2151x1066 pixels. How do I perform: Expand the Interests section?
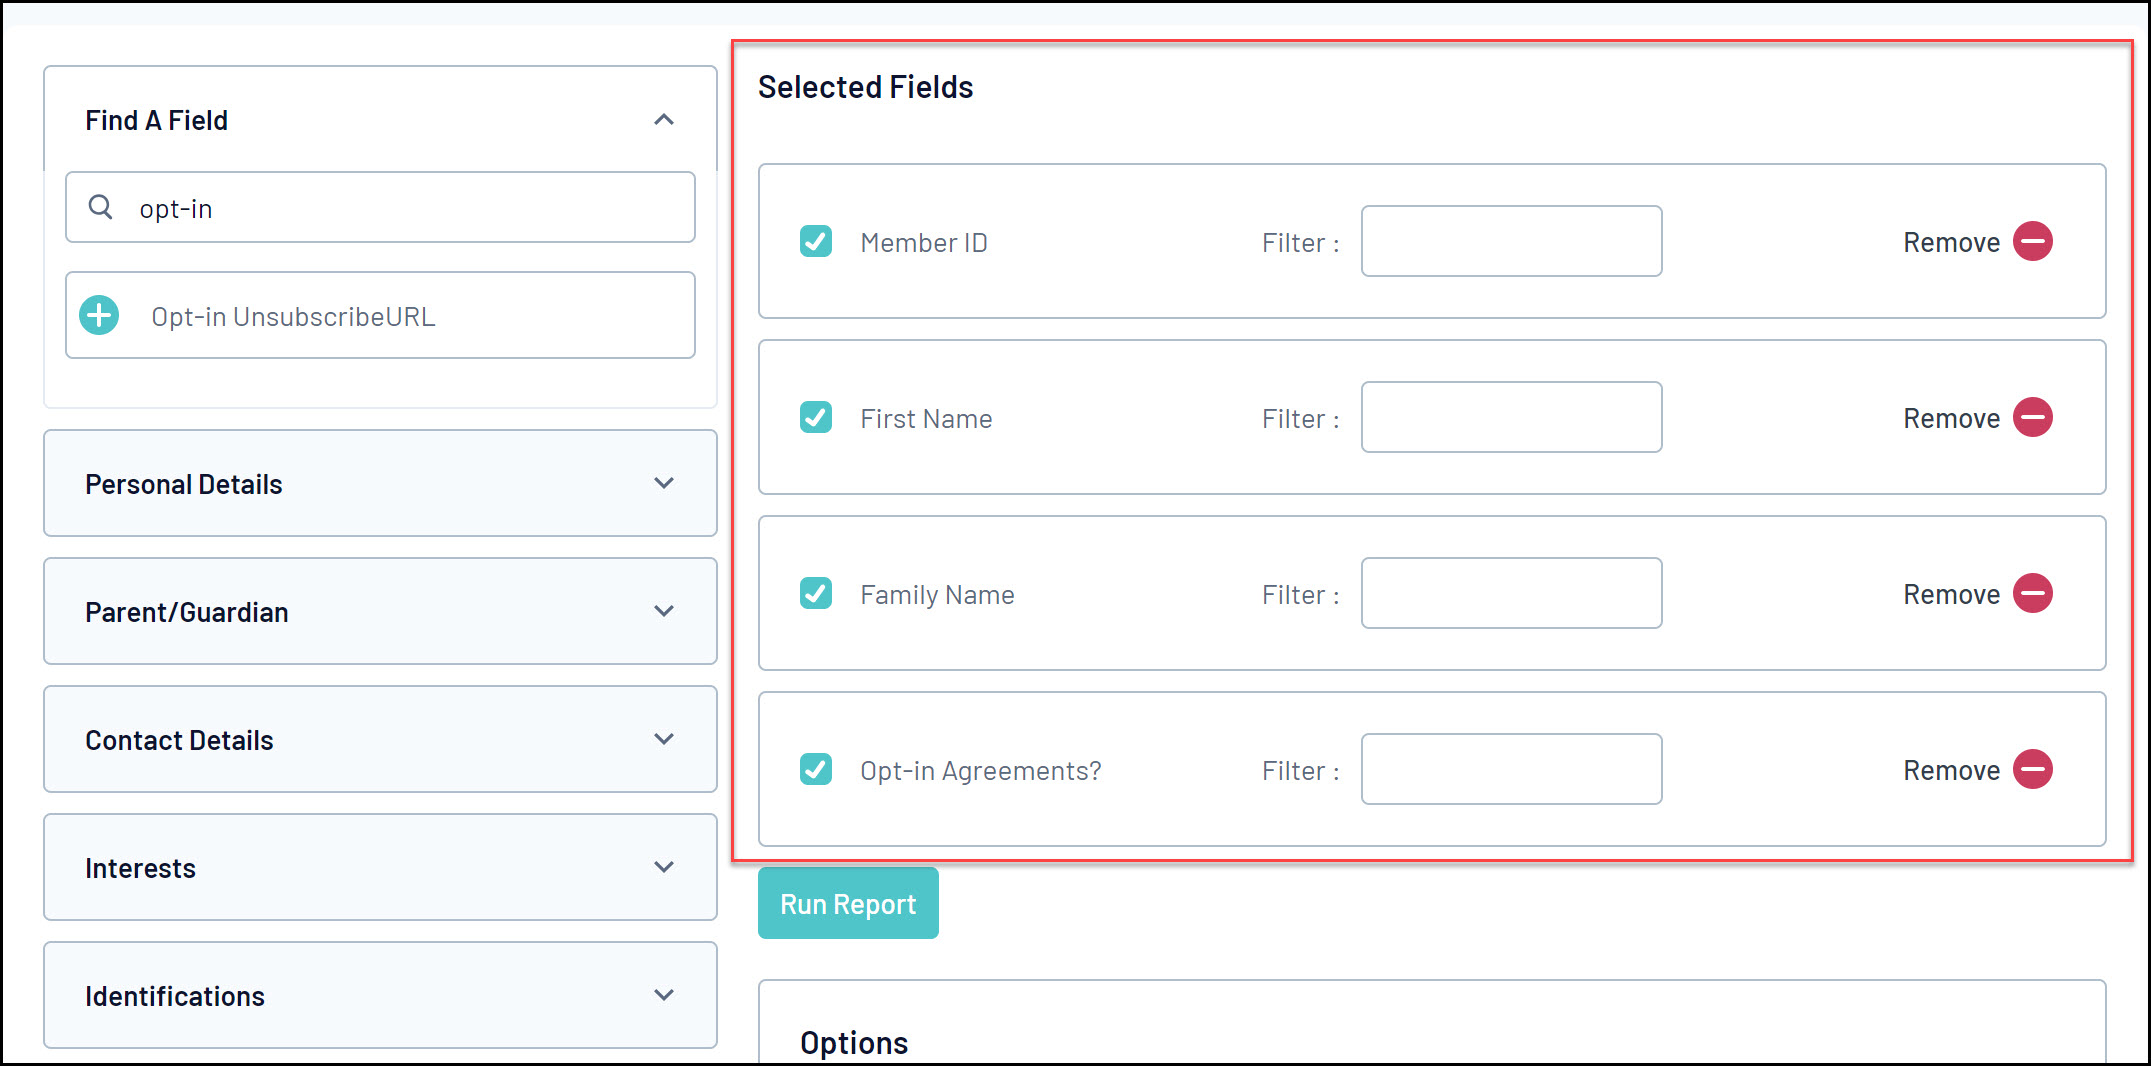tap(663, 868)
